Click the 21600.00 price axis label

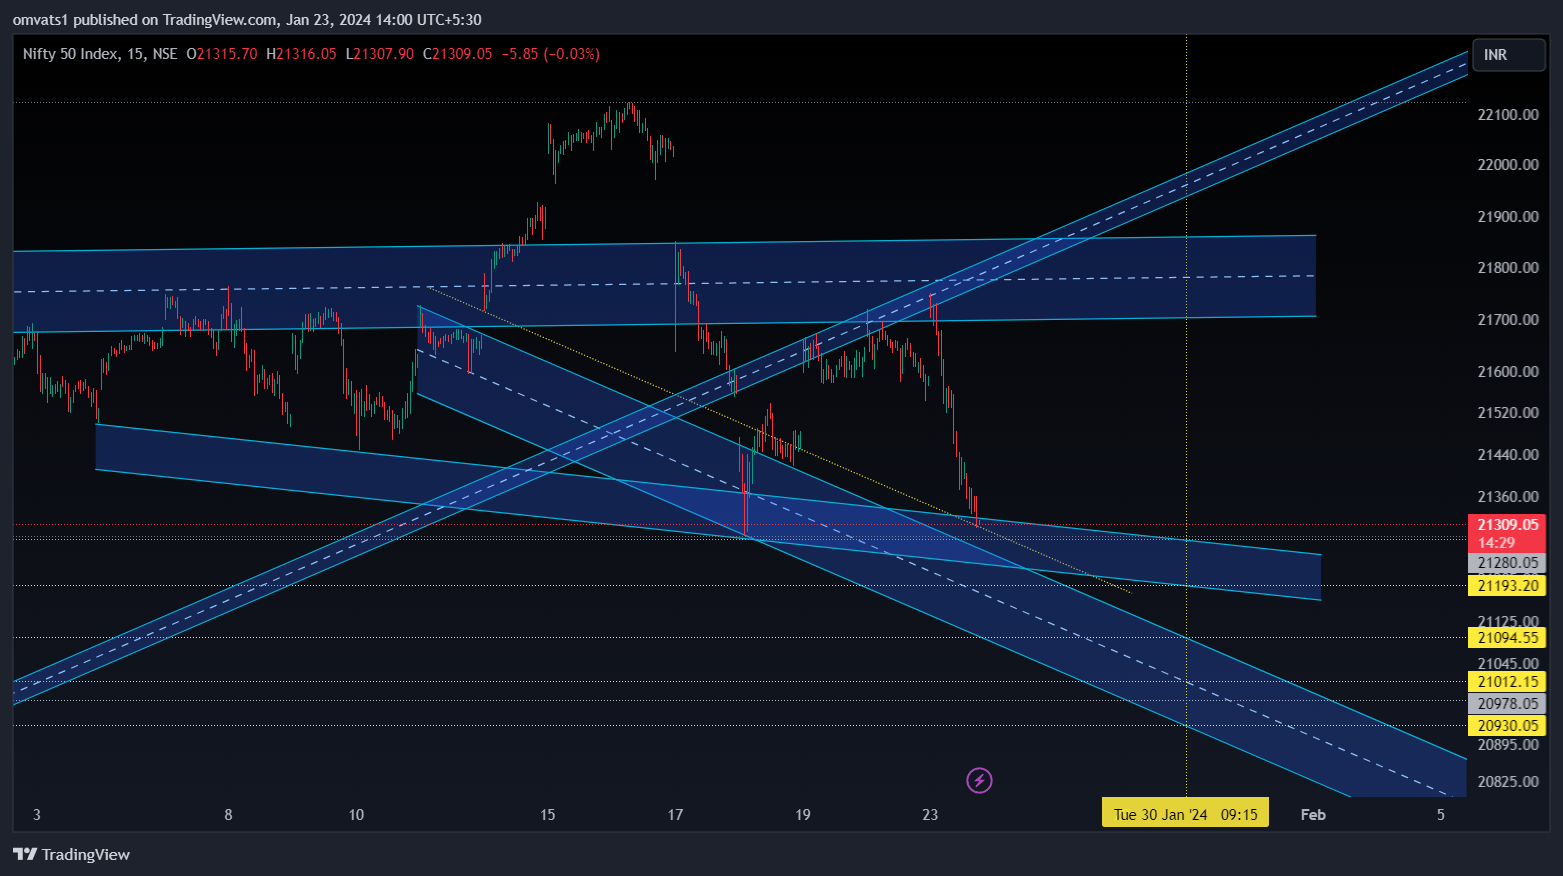(1507, 372)
